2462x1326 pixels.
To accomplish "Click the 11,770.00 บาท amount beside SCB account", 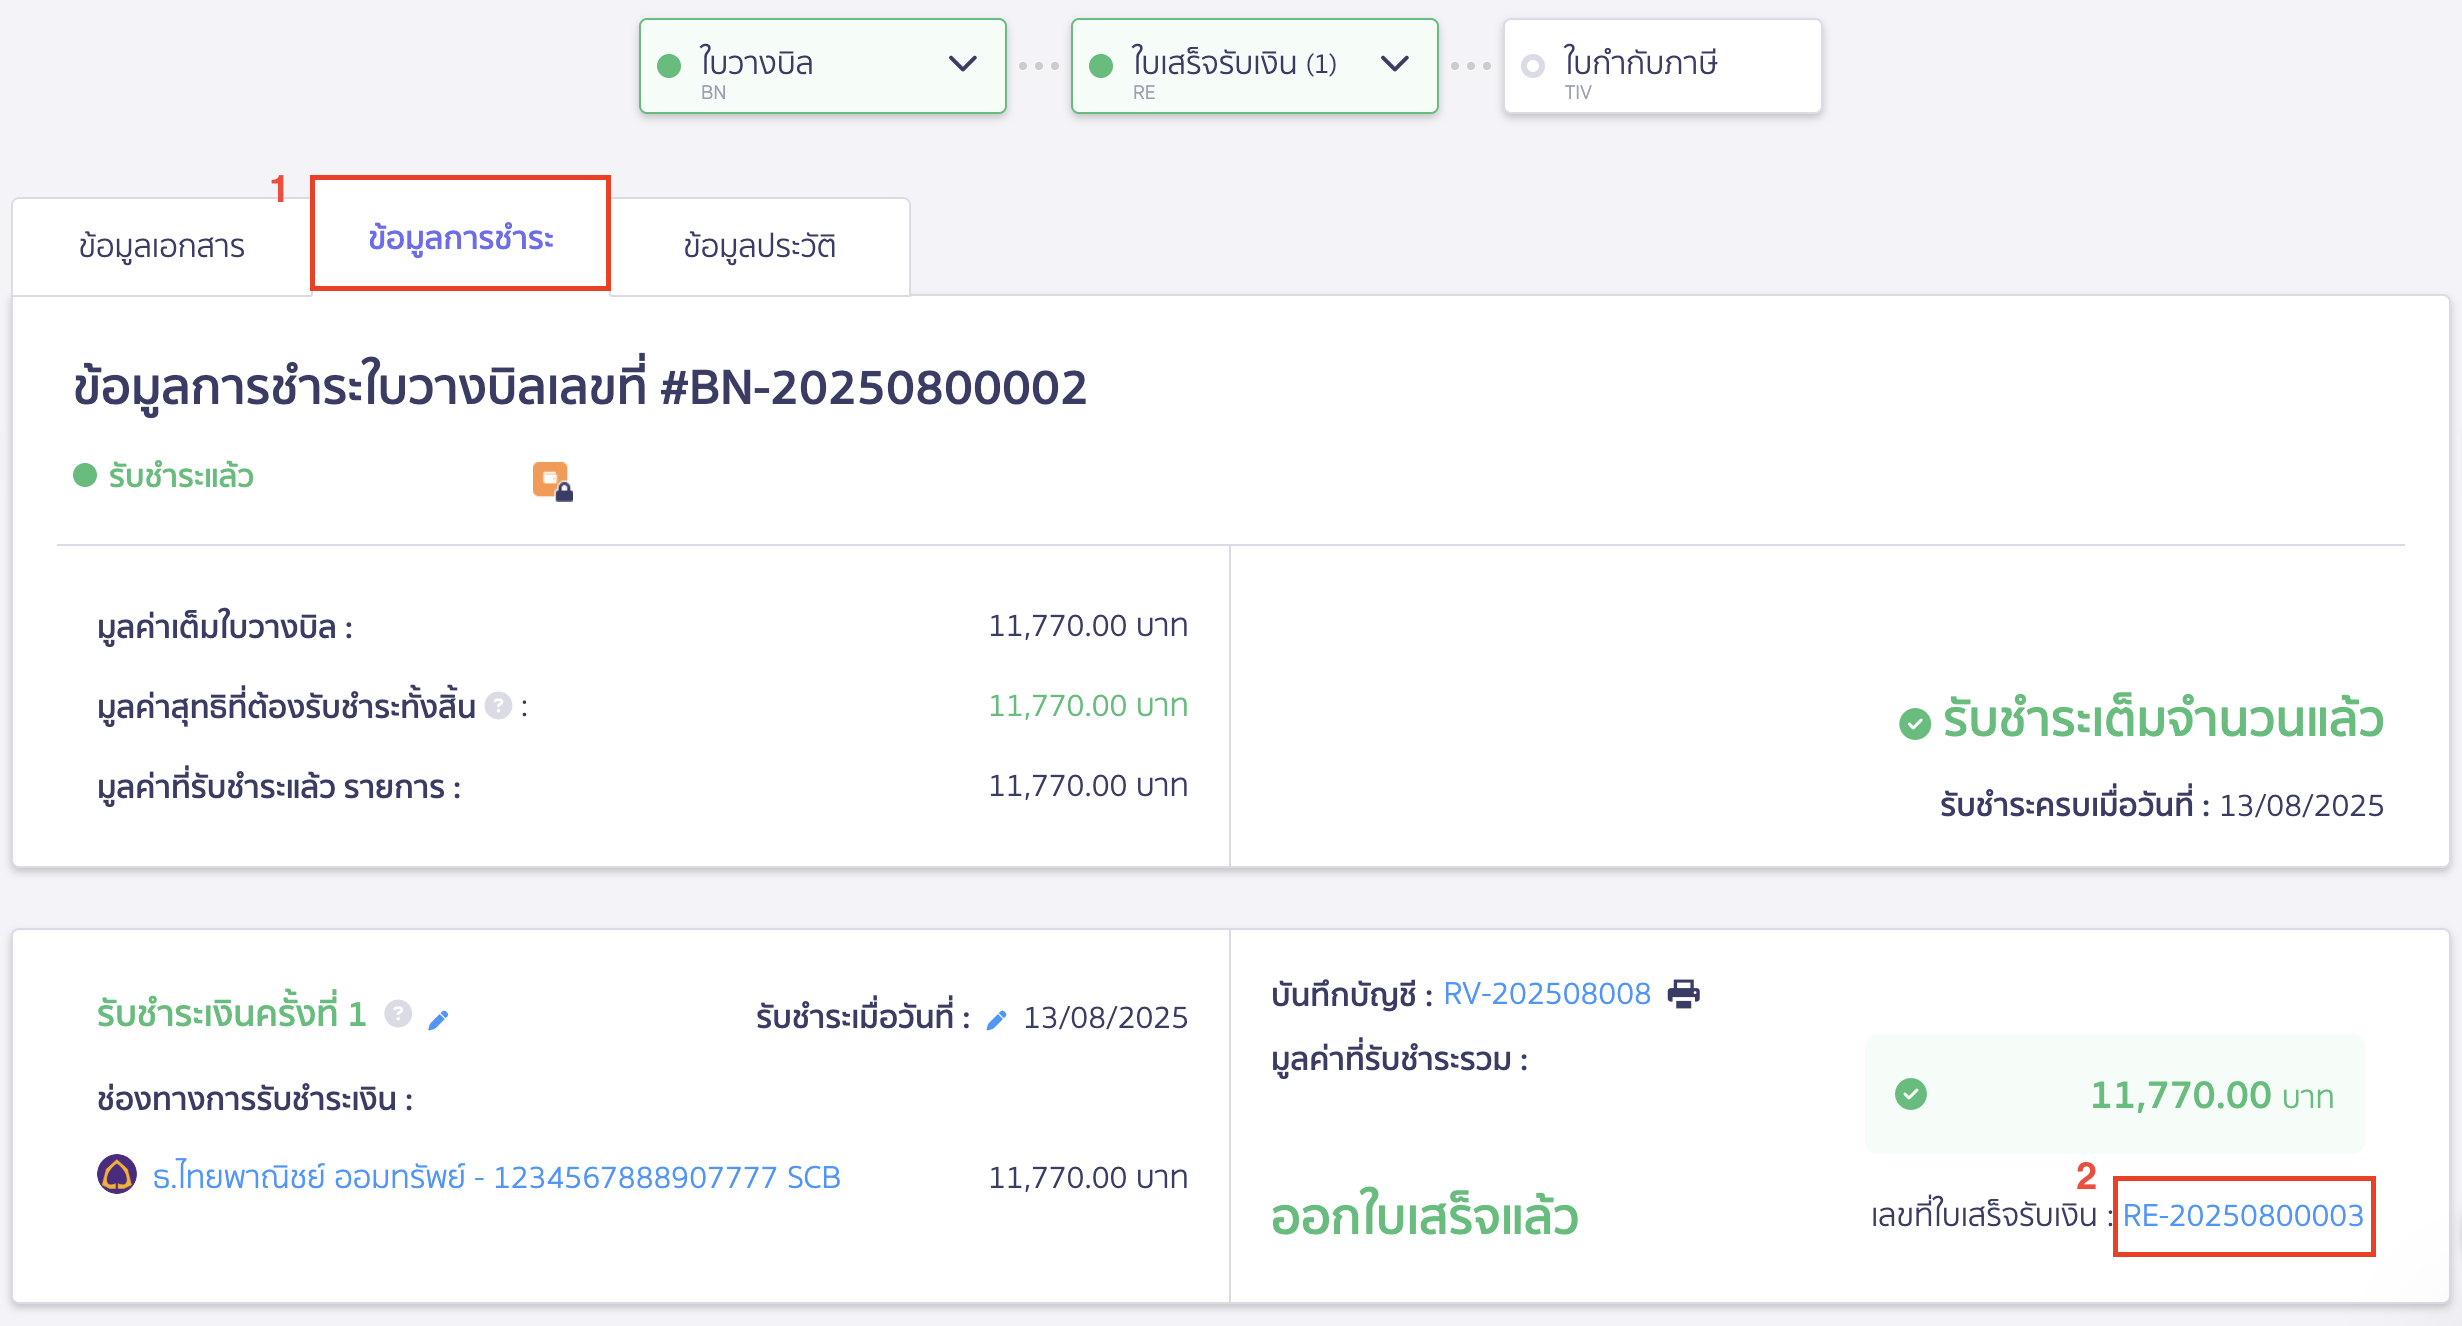I will pyautogui.click(x=1088, y=1178).
